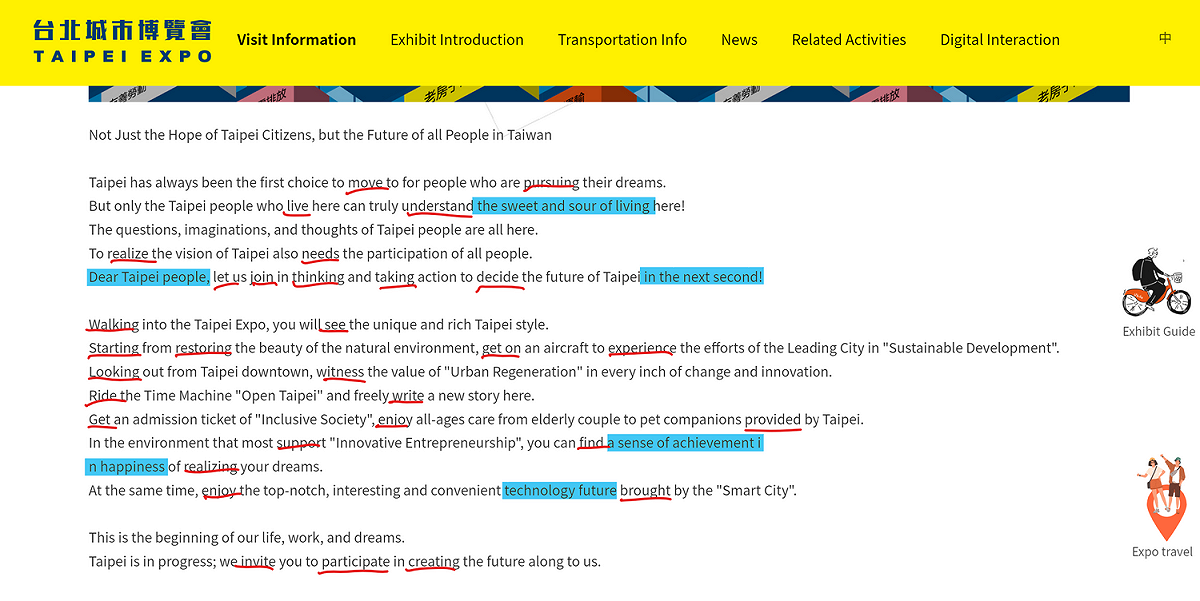
Task: Click the highlighted 'n happiness' text
Action: tap(126, 467)
